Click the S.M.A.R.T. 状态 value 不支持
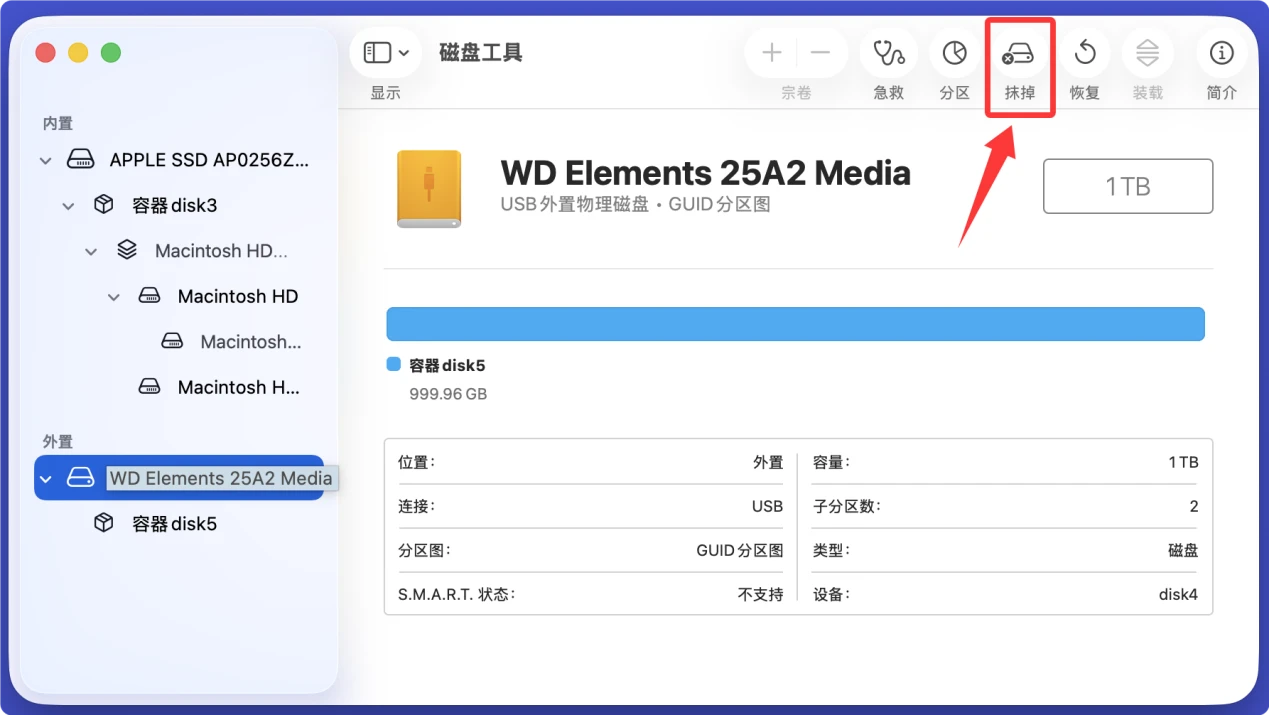Image resolution: width=1269 pixels, height=715 pixels. 761,594
